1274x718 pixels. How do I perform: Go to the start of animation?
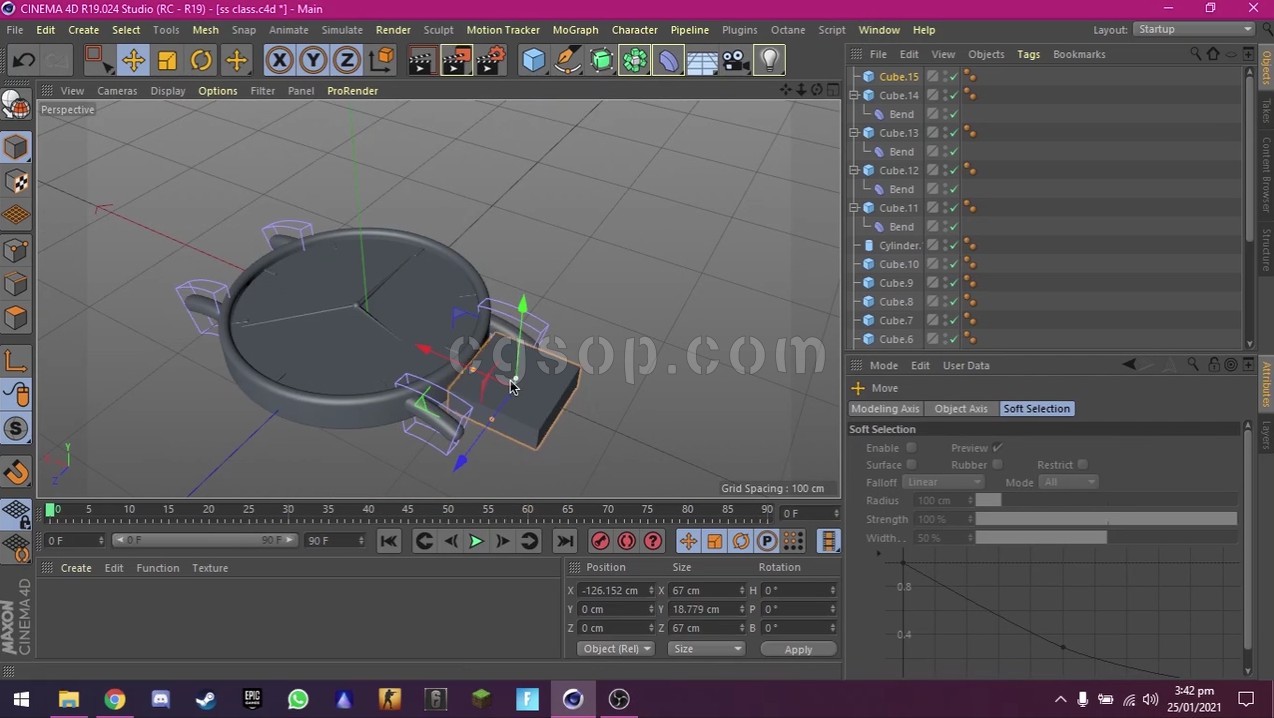tap(389, 541)
